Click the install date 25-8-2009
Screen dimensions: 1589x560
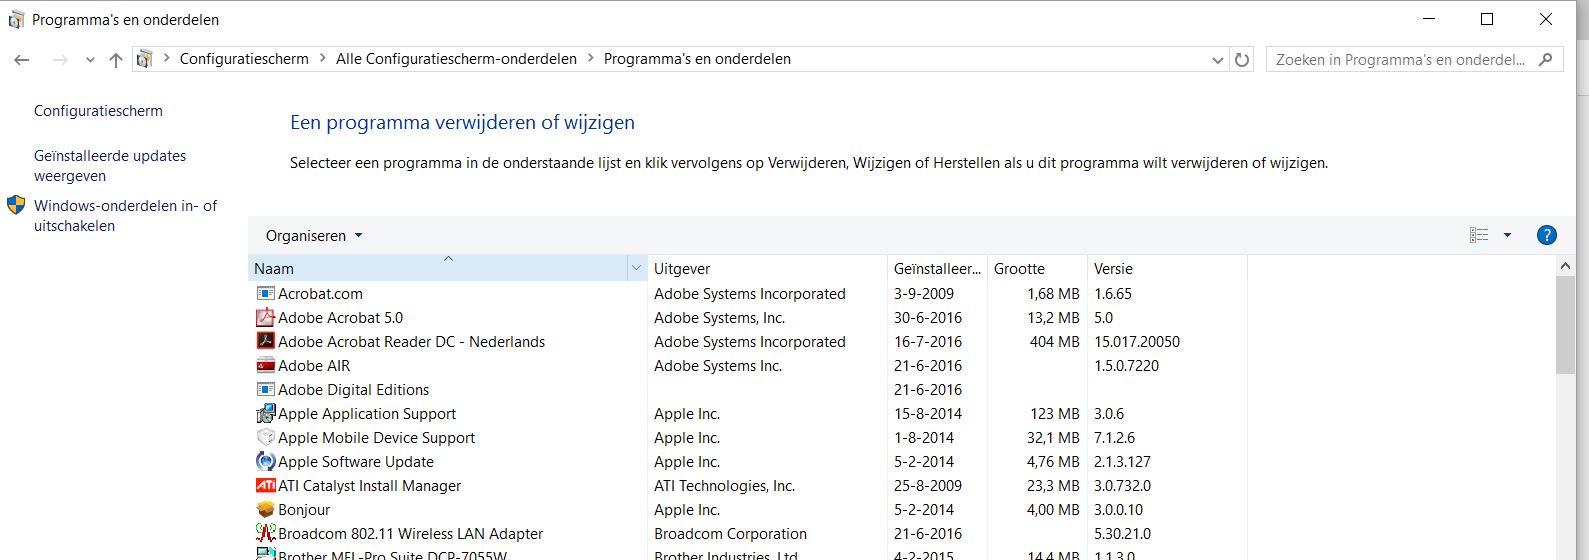[x=928, y=485]
